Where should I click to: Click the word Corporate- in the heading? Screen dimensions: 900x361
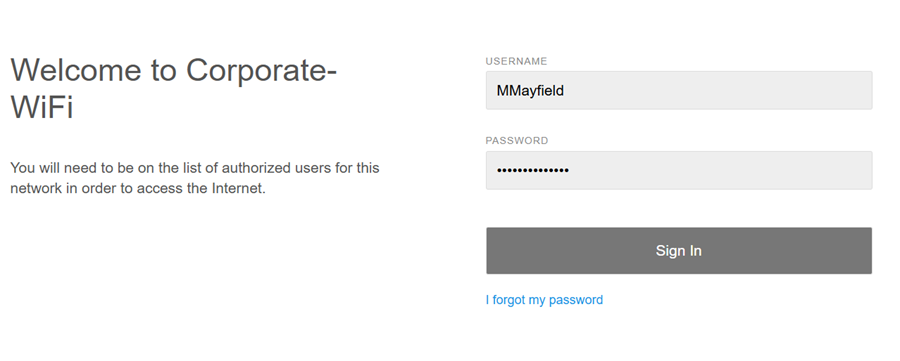tap(261, 70)
